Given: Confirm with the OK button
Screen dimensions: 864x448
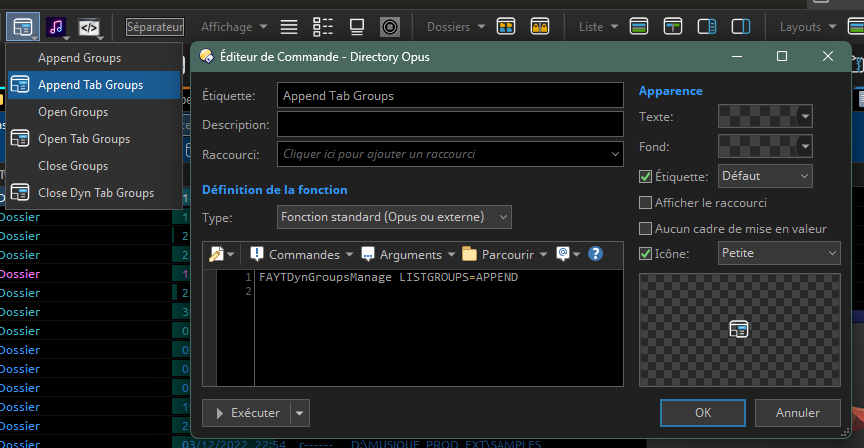Looking at the screenshot, I should (x=703, y=413).
